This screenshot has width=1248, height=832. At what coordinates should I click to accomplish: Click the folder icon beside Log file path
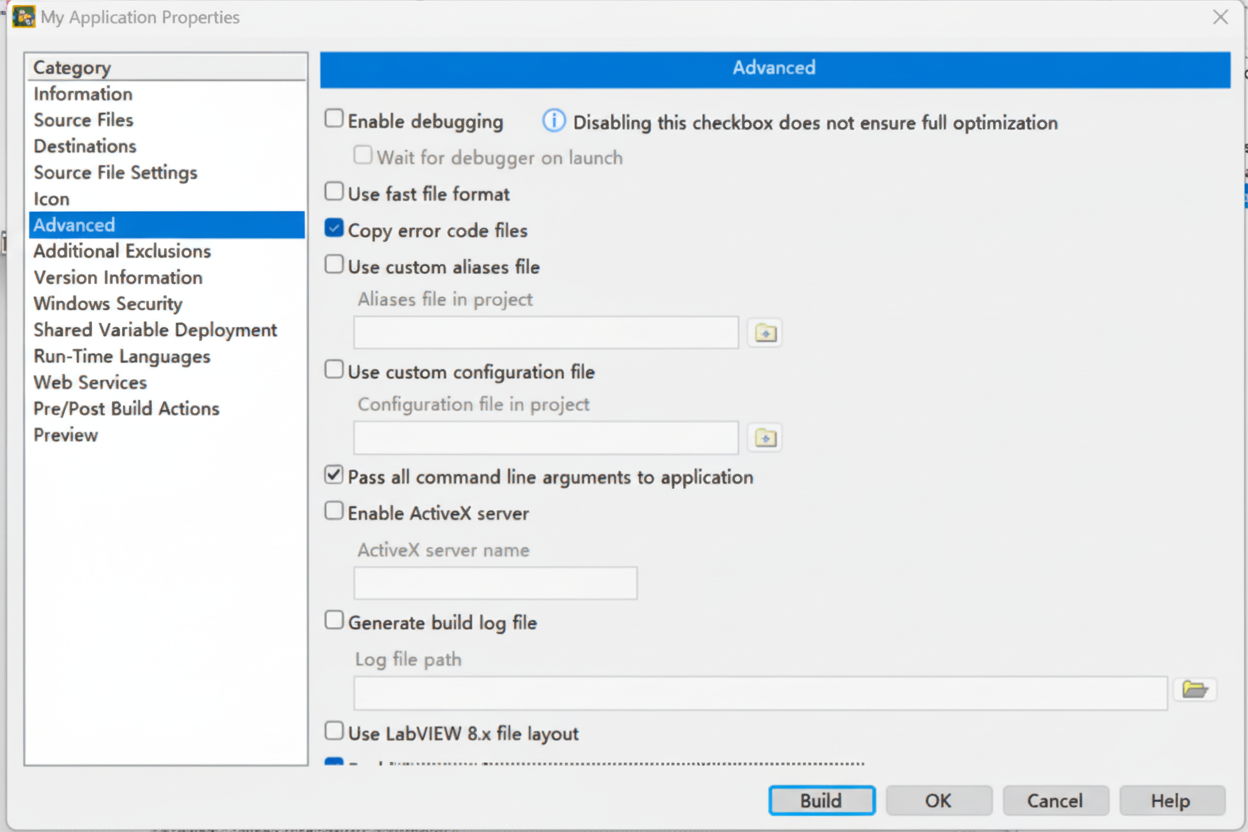click(1195, 690)
